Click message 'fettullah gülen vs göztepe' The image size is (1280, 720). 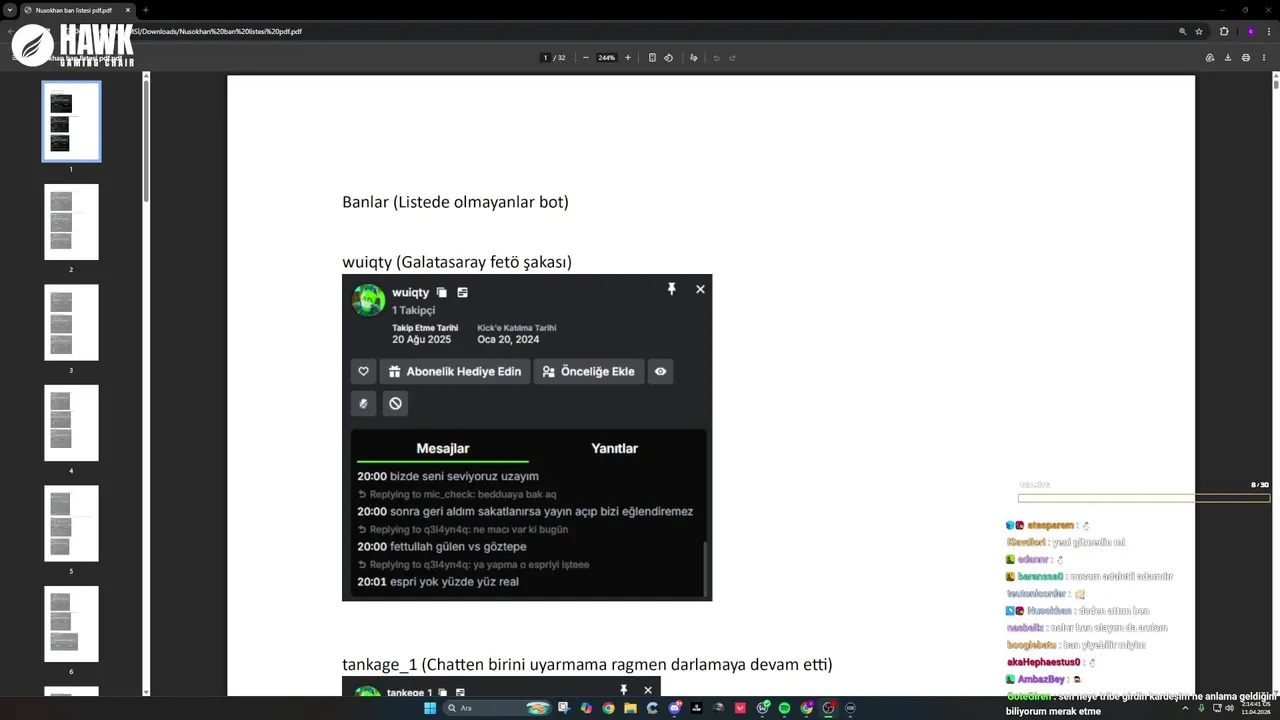coord(442,547)
